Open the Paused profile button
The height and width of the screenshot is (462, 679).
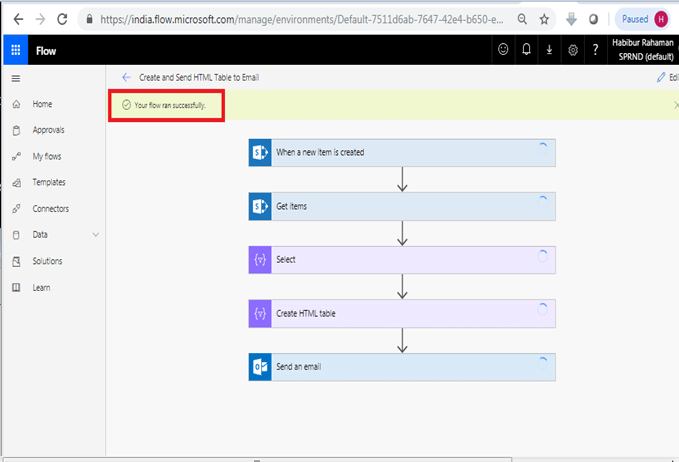point(643,19)
